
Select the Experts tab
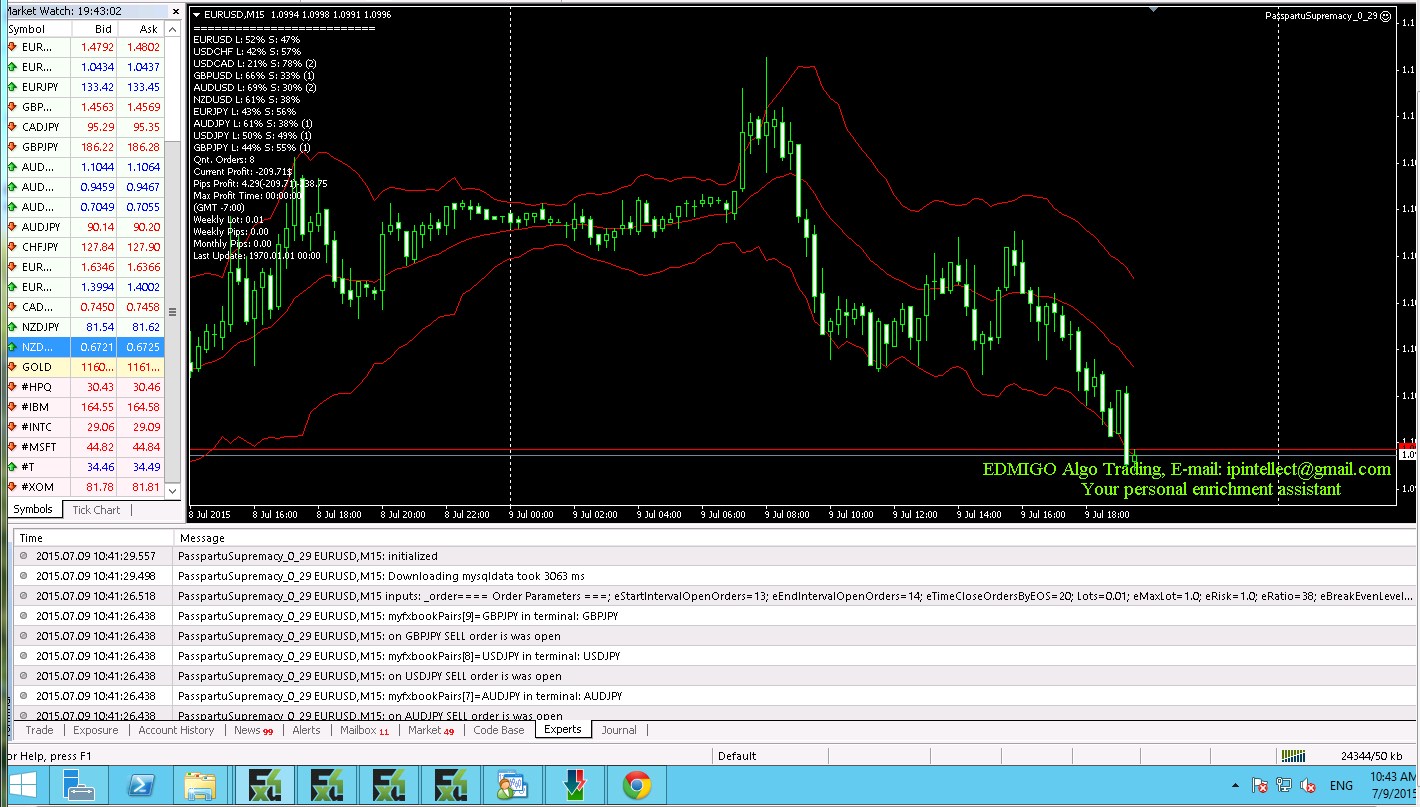click(x=562, y=730)
